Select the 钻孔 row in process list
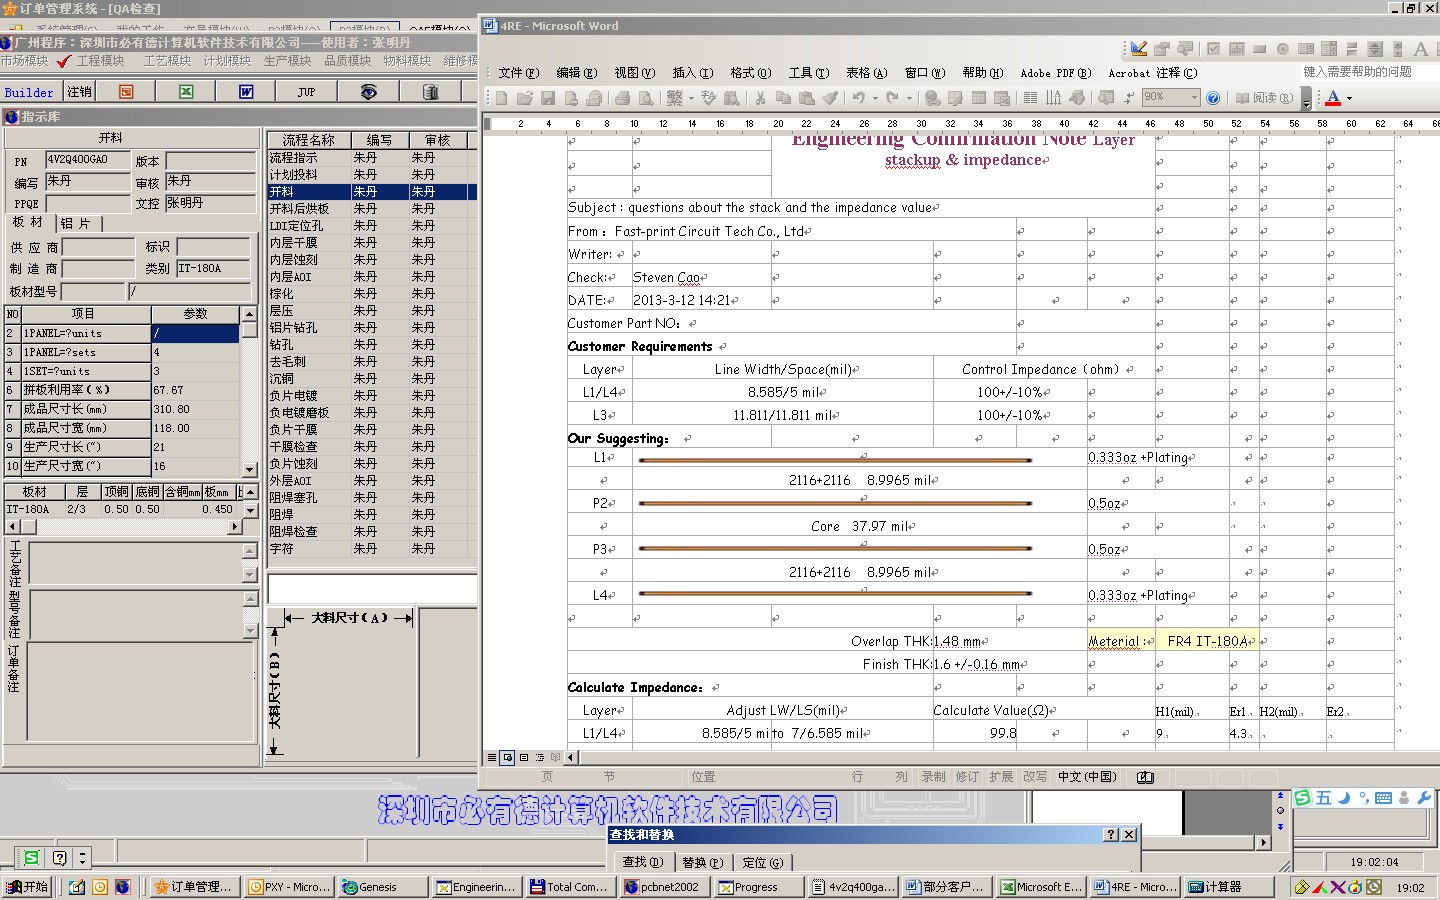Screen dimensions: 1440x900 click(x=372, y=344)
